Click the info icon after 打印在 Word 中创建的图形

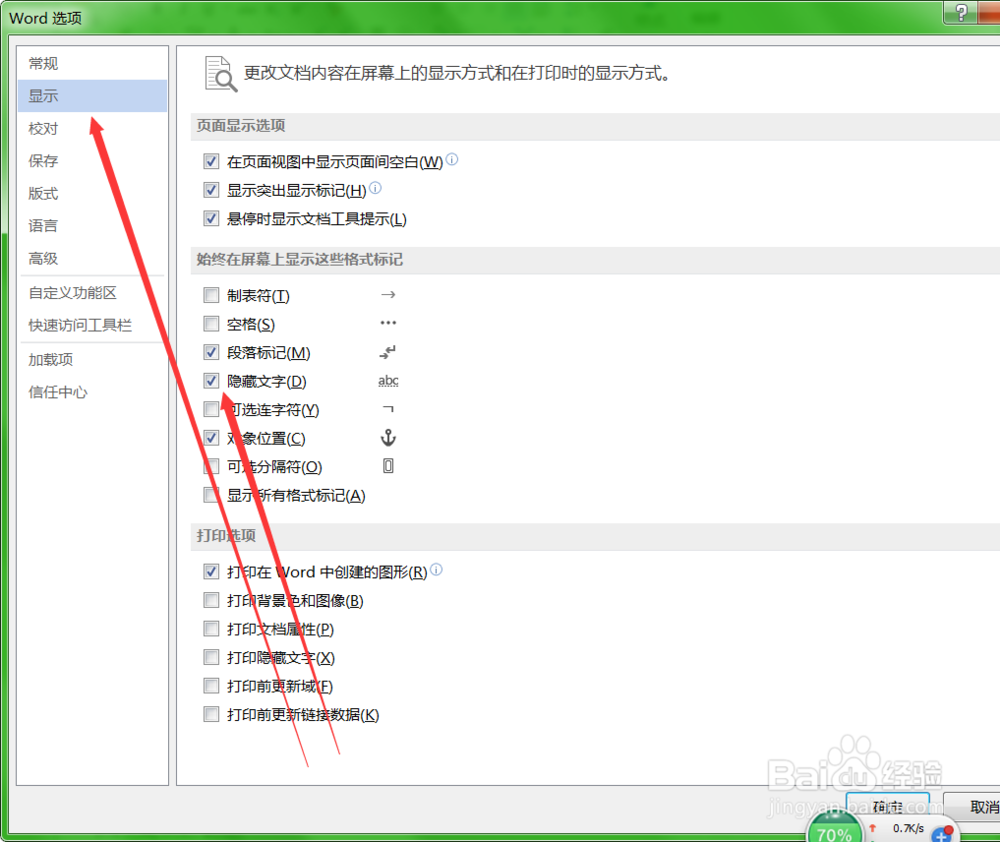(x=436, y=568)
